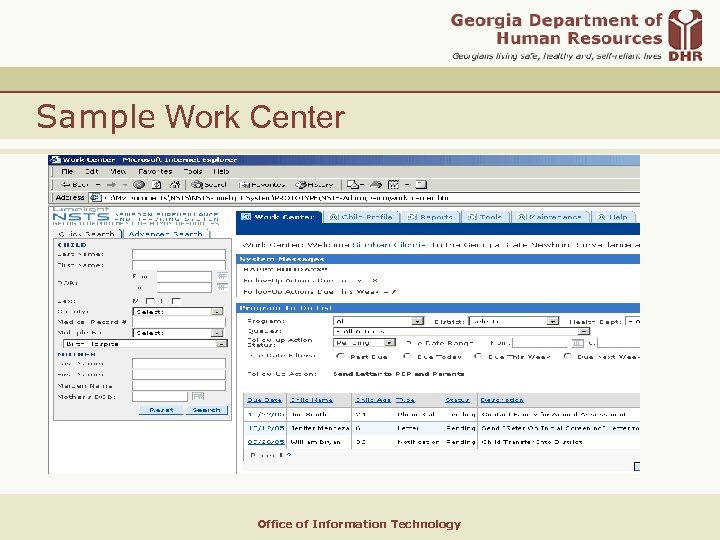Screen dimensions: 720x540
Task: Switch to the Child Profile tab
Action: [362, 217]
